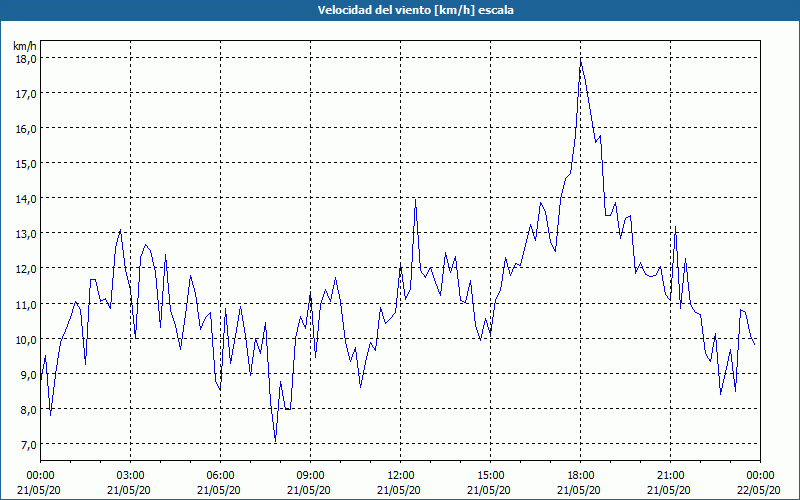Select the 13,0 y-axis value
This screenshot has width=800, height=500.
[26, 234]
